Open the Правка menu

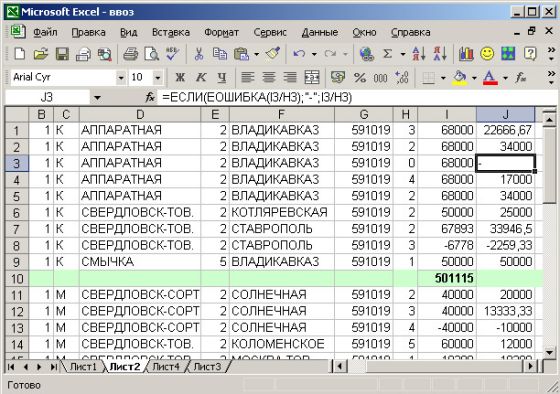click(x=88, y=32)
